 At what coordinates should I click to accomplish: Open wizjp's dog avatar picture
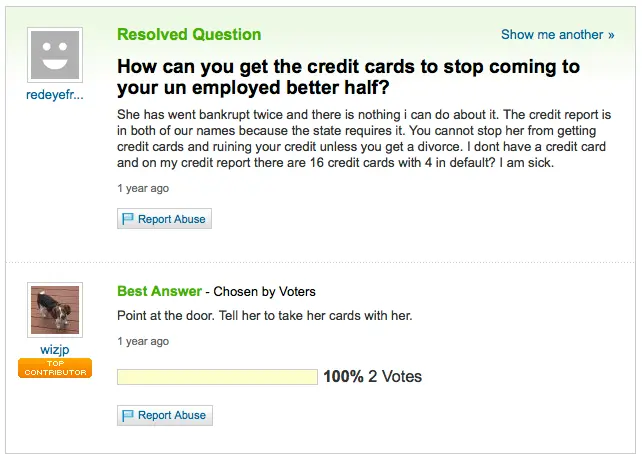pyautogui.click(x=55, y=310)
